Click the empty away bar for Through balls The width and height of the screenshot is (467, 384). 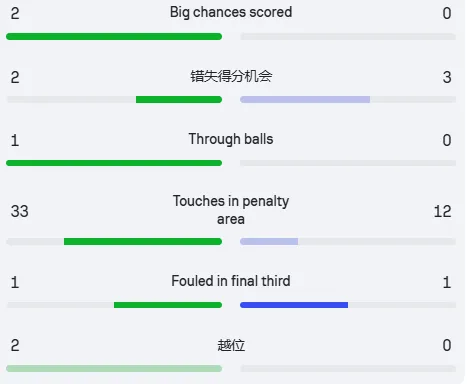pos(348,163)
